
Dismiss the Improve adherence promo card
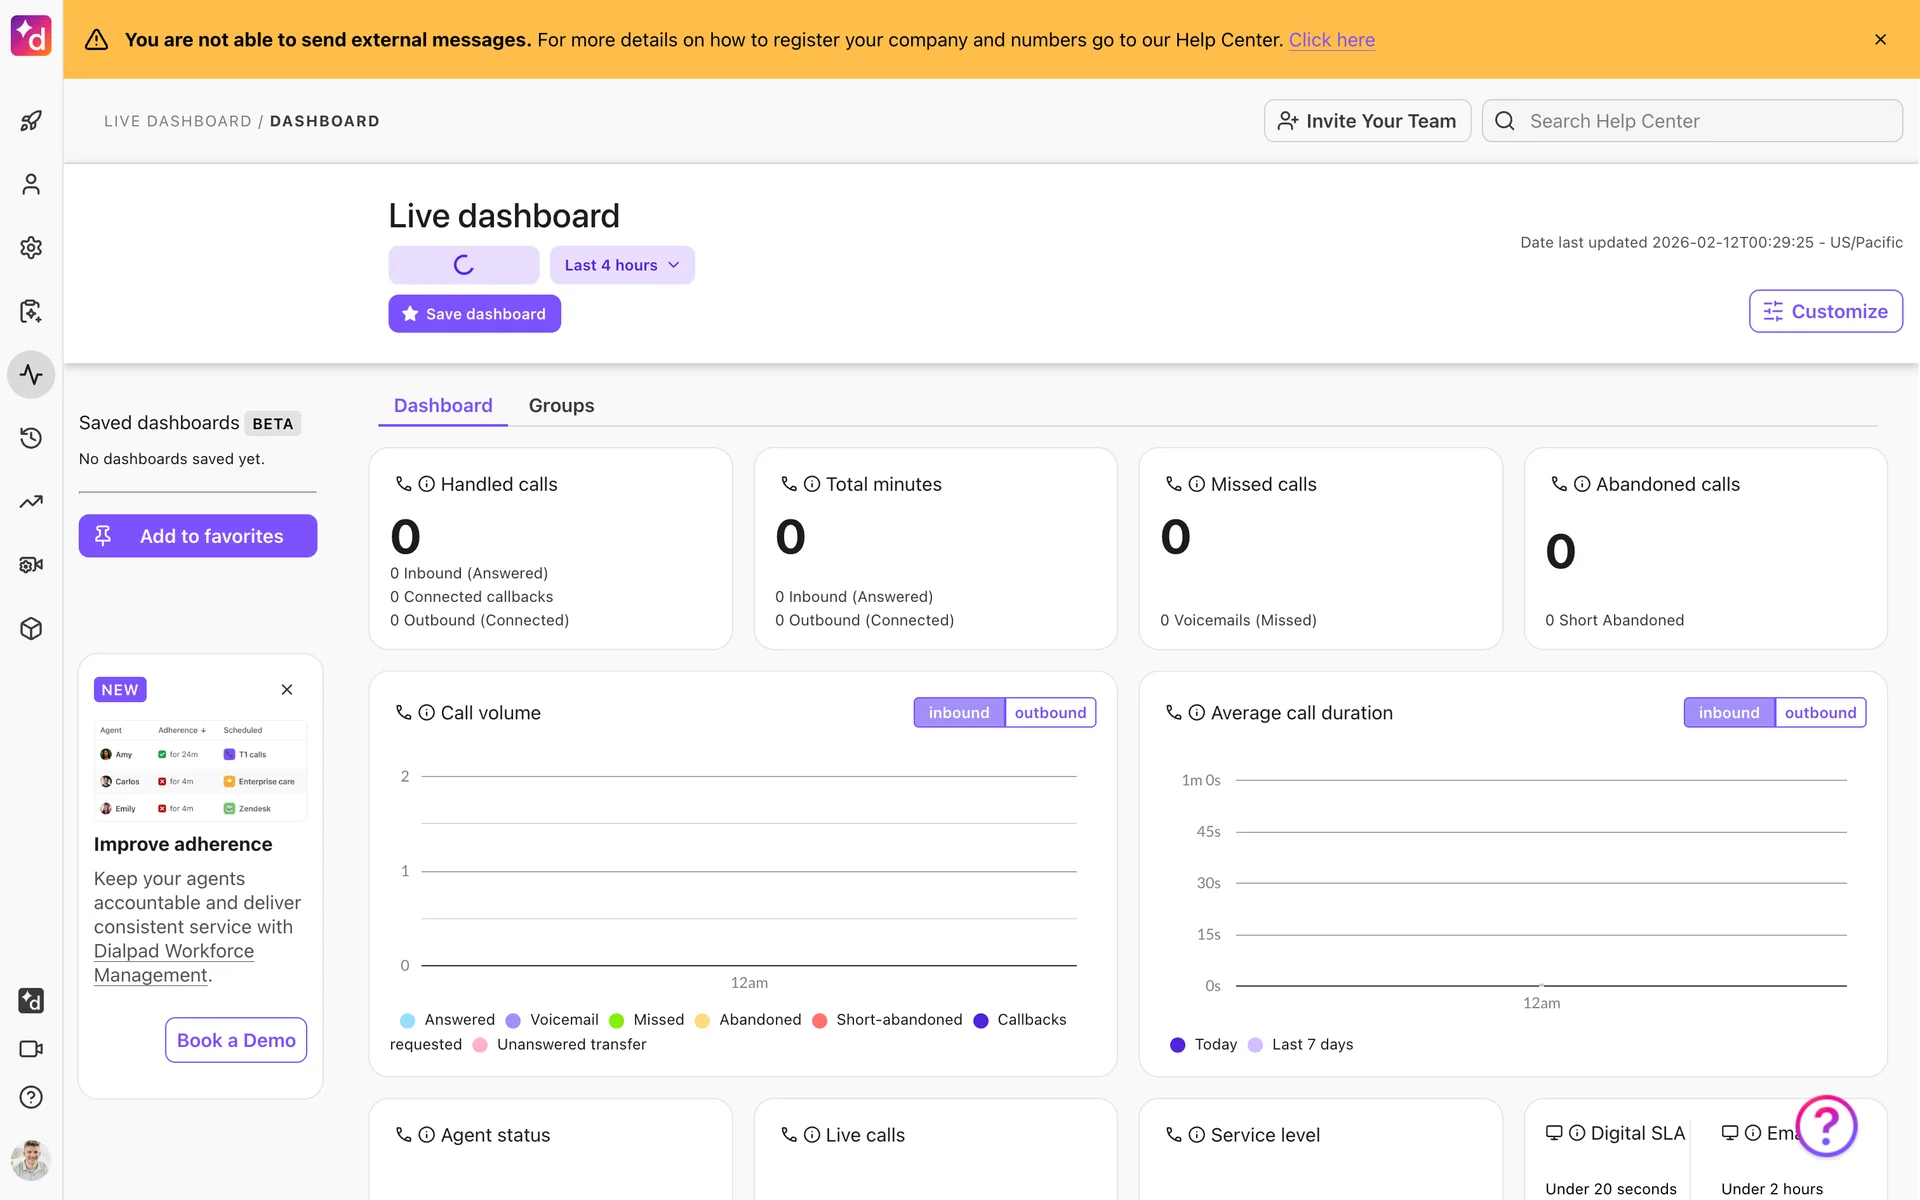287,690
